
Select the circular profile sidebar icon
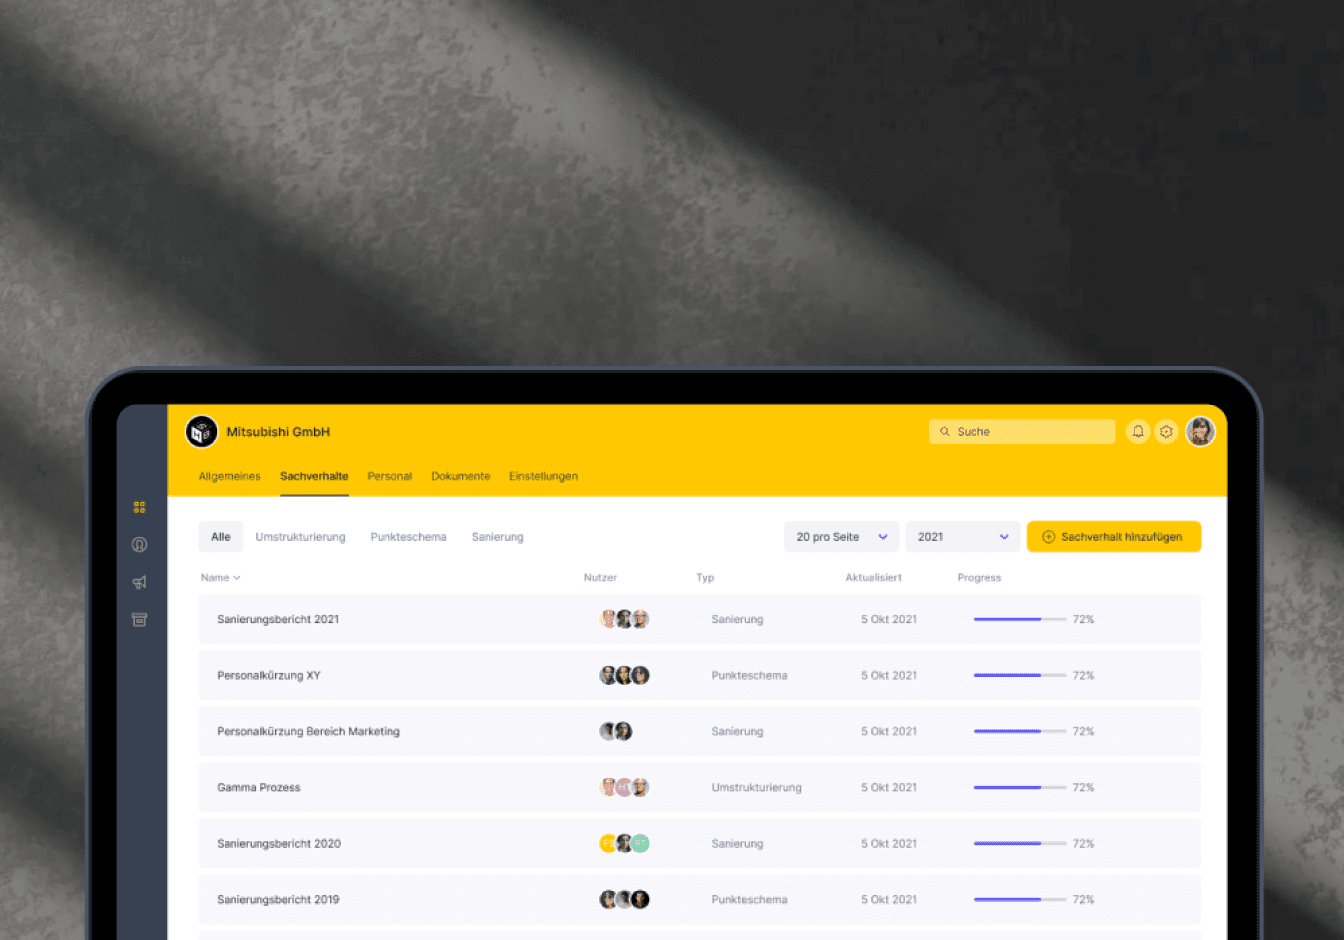point(140,545)
